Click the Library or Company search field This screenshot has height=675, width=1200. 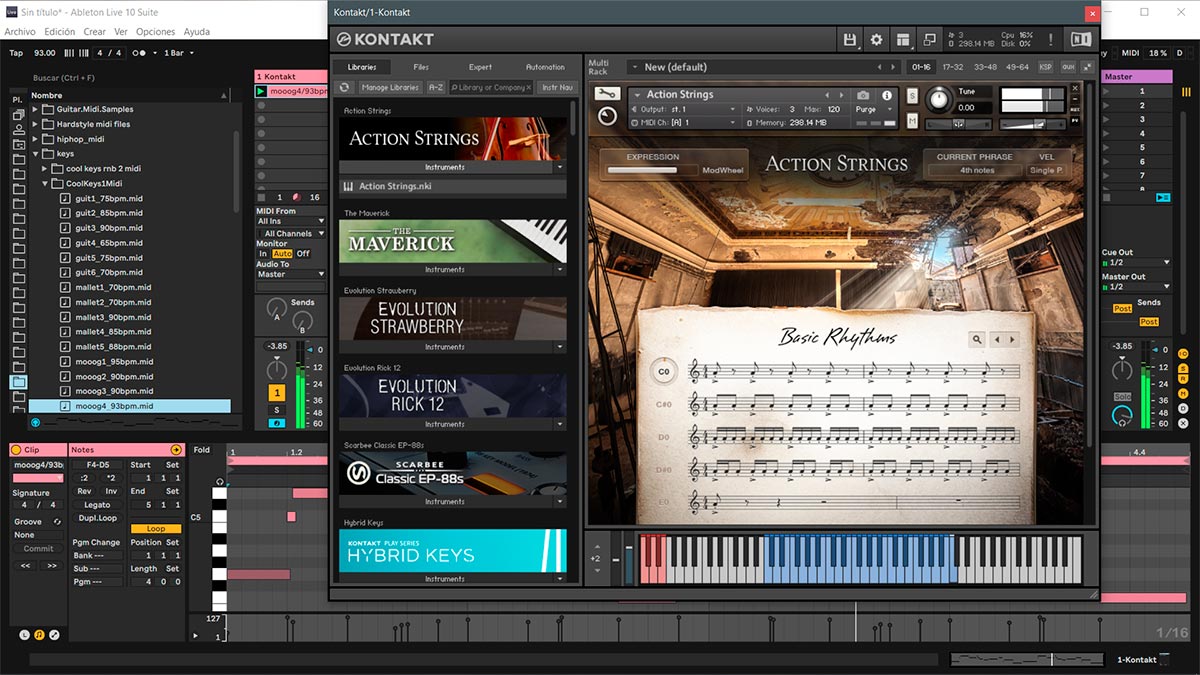coord(491,87)
